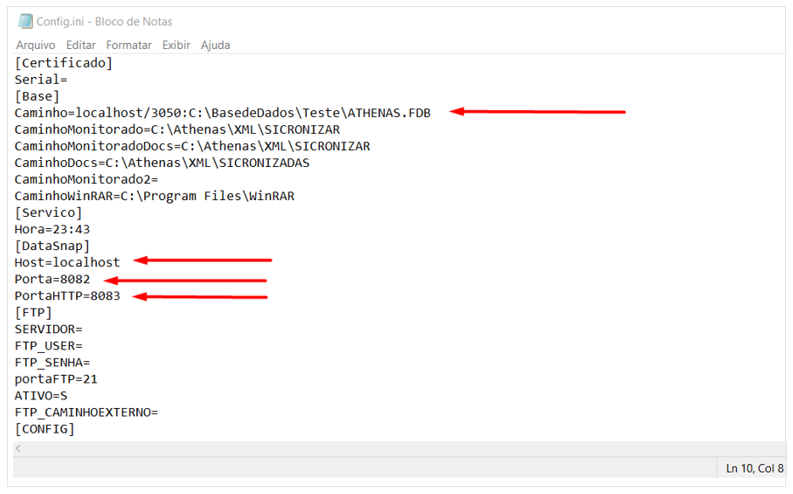
Task: Click the PortaHTTP=8083 line
Action: coord(67,296)
